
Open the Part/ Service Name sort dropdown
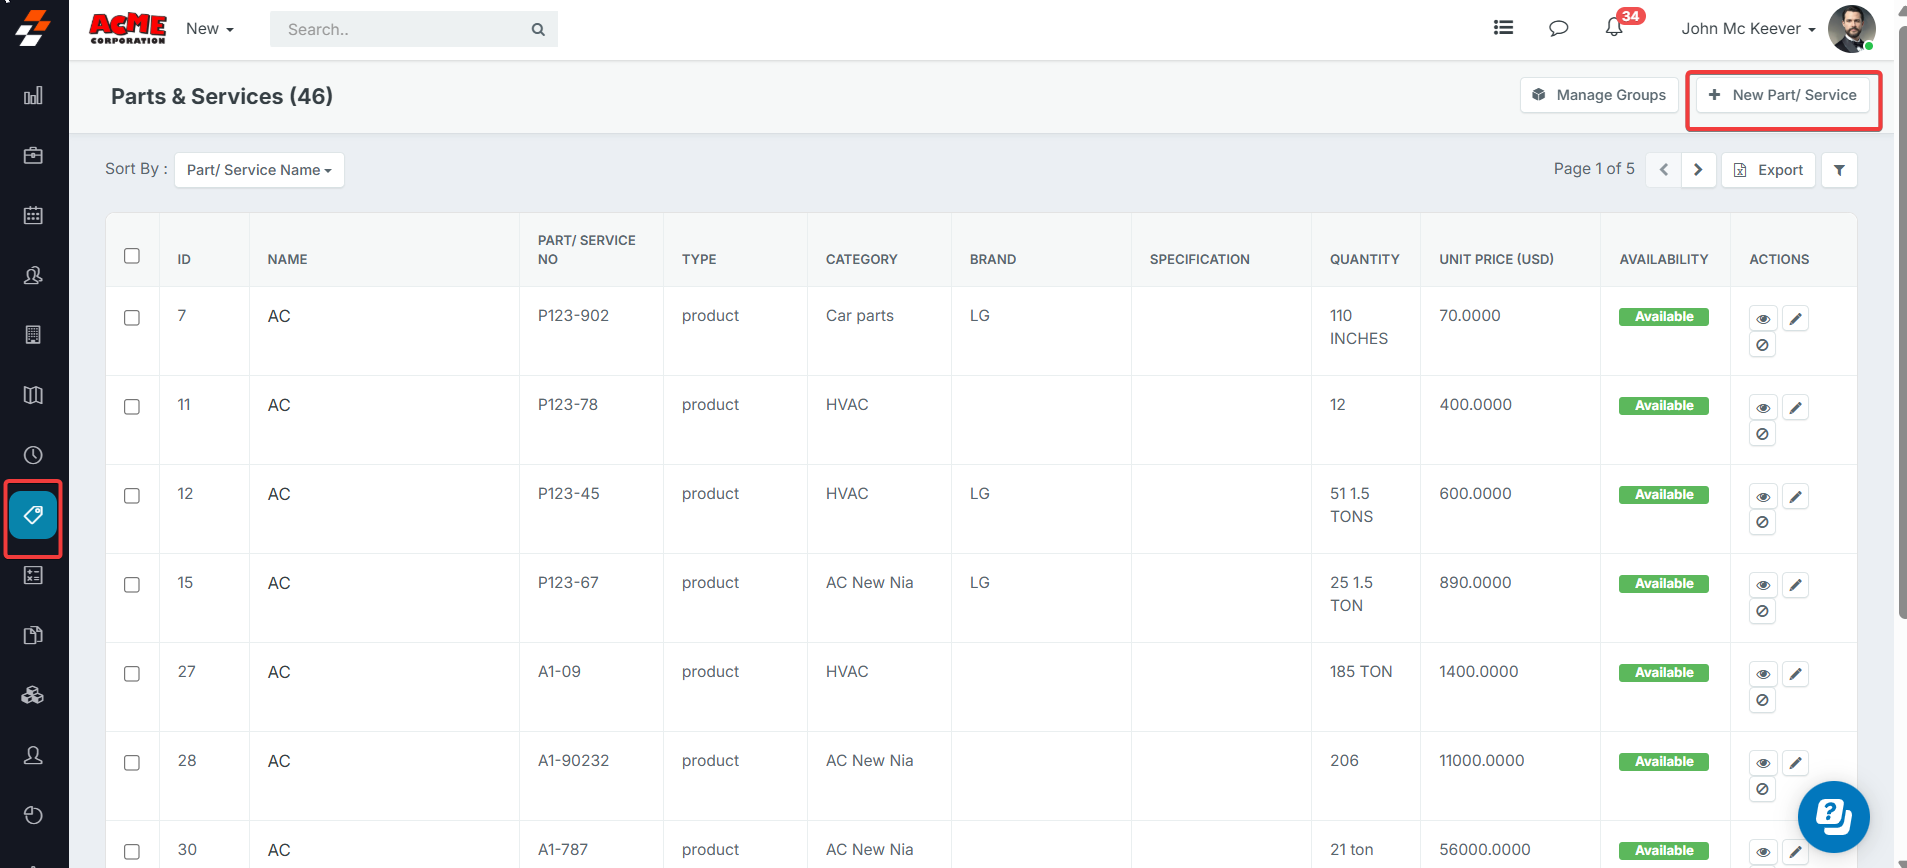coord(259,170)
